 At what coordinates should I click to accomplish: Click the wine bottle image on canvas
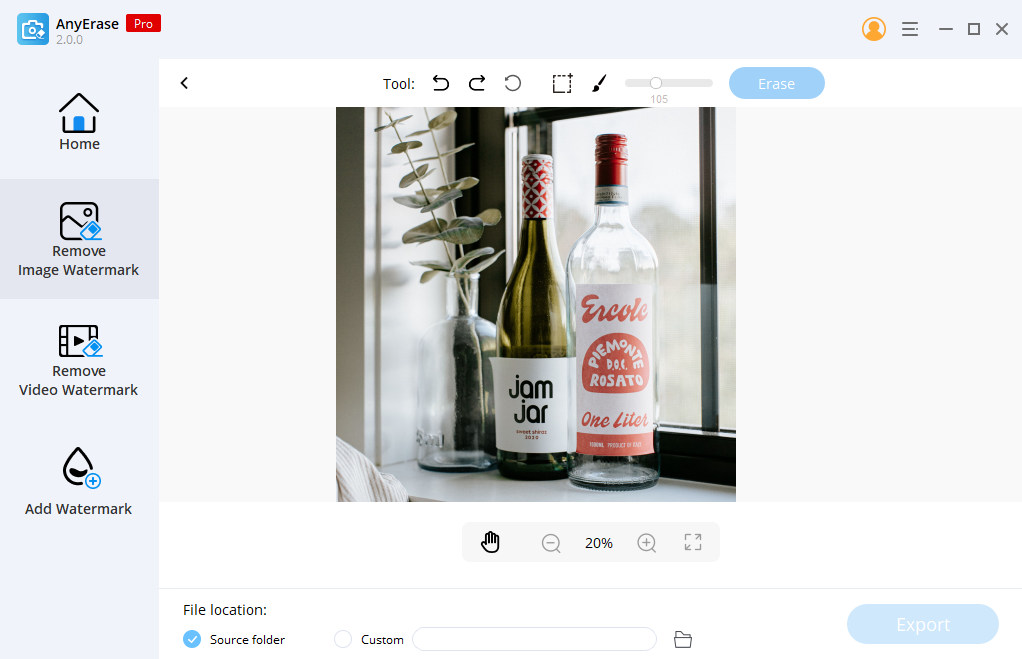pyautogui.click(x=536, y=304)
